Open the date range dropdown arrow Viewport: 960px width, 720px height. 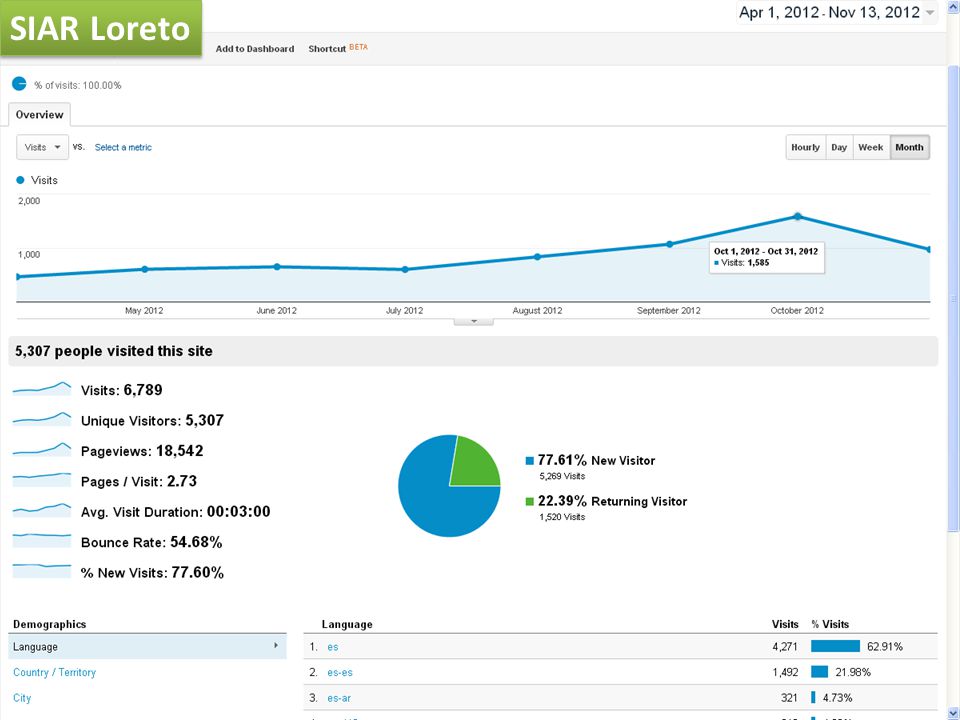(929, 13)
